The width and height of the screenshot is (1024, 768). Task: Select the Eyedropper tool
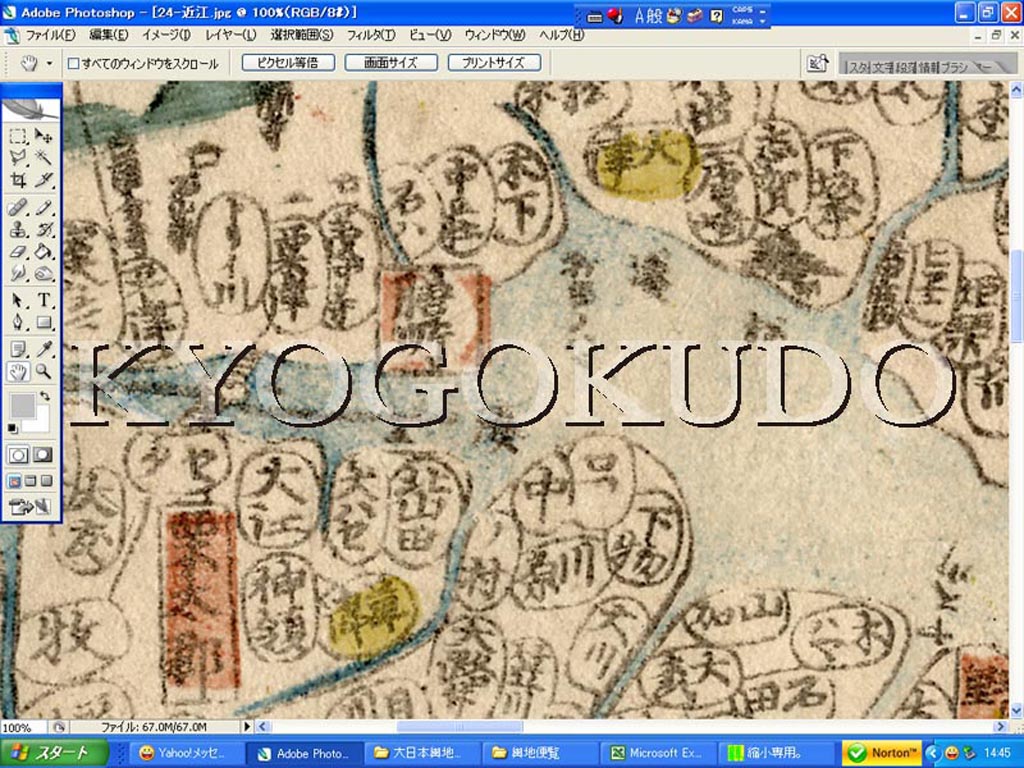click(x=43, y=349)
